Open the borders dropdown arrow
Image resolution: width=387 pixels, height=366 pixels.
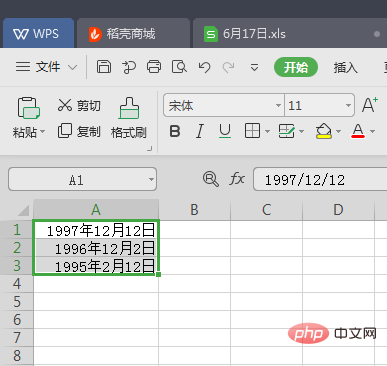(x=267, y=131)
